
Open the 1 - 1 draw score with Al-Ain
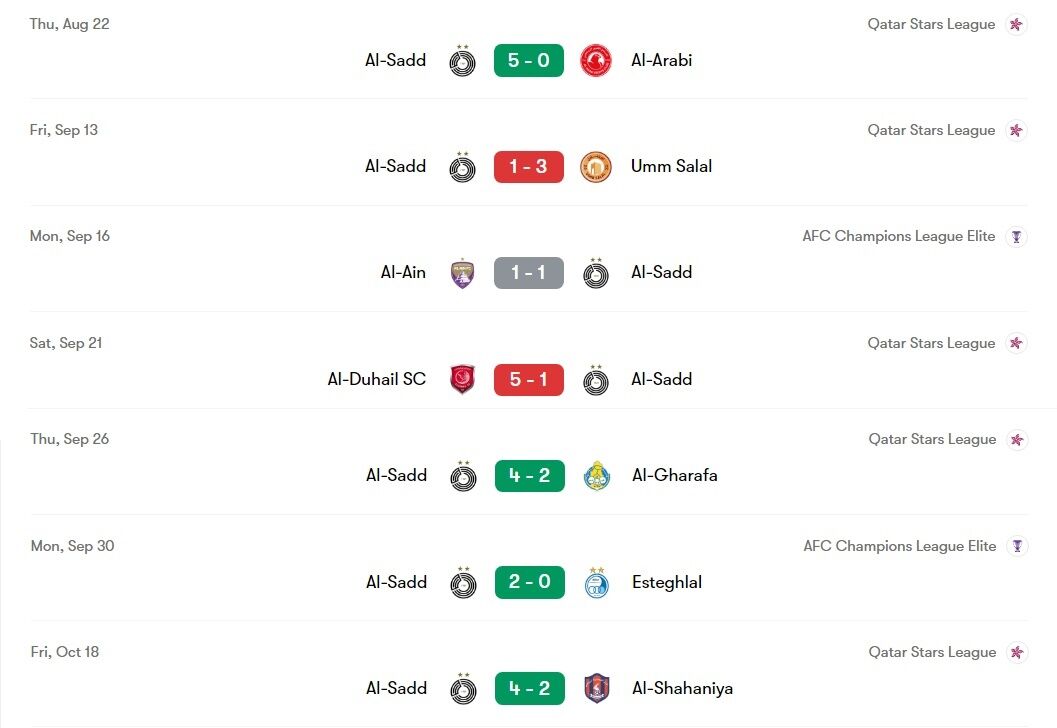click(528, 273)
